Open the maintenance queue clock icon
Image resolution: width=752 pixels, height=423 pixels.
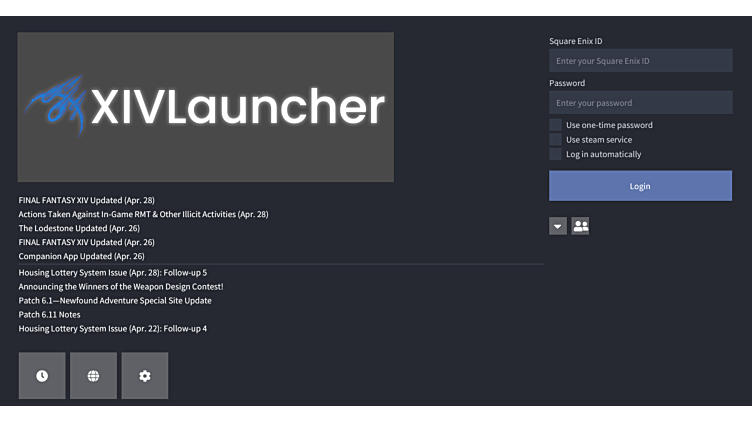pyautogui.click(x=42, y=376)
